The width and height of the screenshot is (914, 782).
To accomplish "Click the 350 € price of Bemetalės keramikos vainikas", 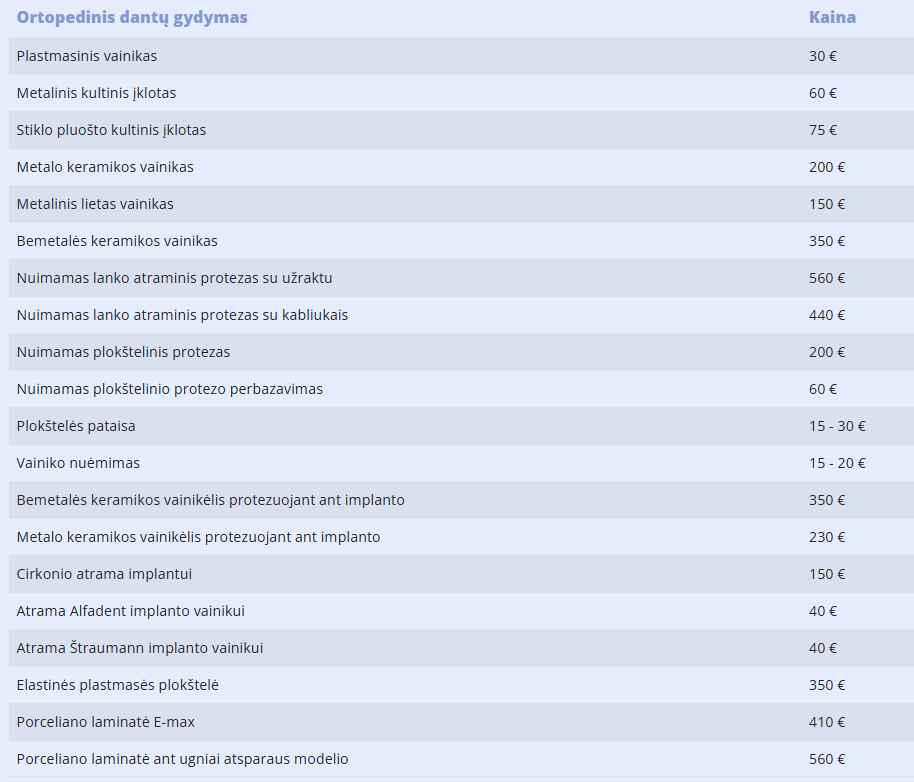I will [827, 241].
